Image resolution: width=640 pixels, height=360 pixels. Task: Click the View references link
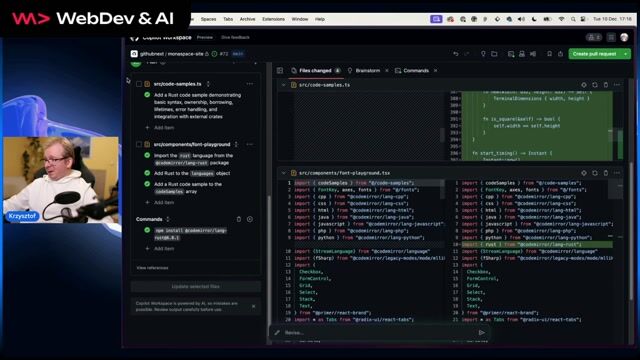point(152,268)
